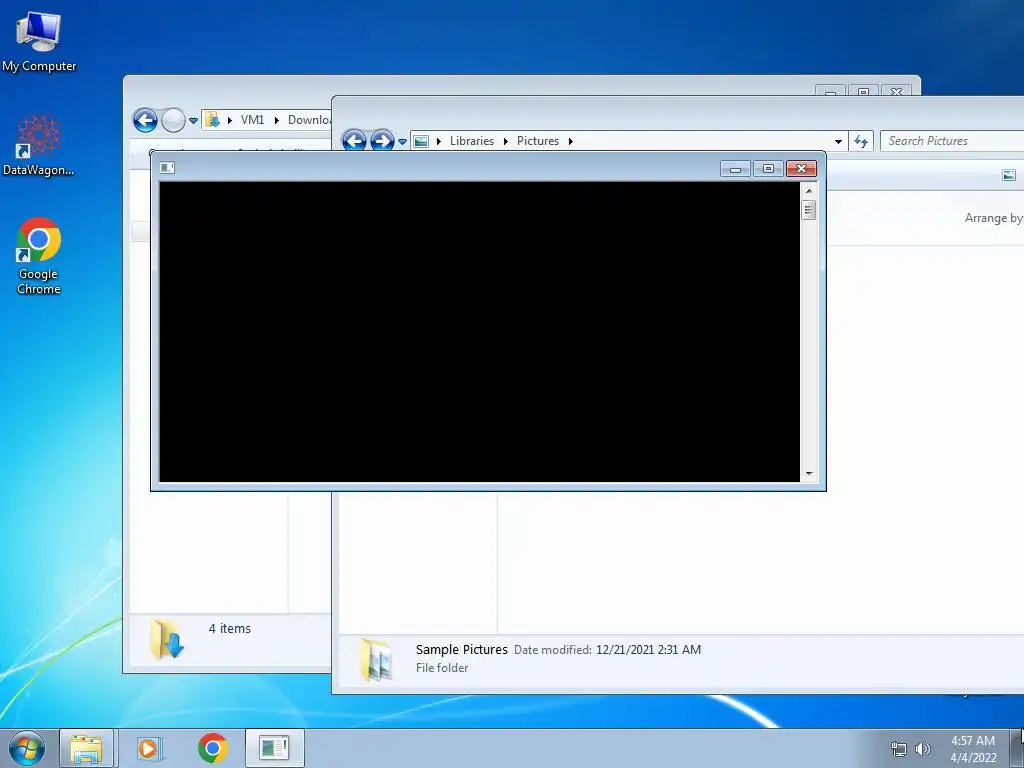Go back in the VM1 Downloads window

[x=145, y=120]
